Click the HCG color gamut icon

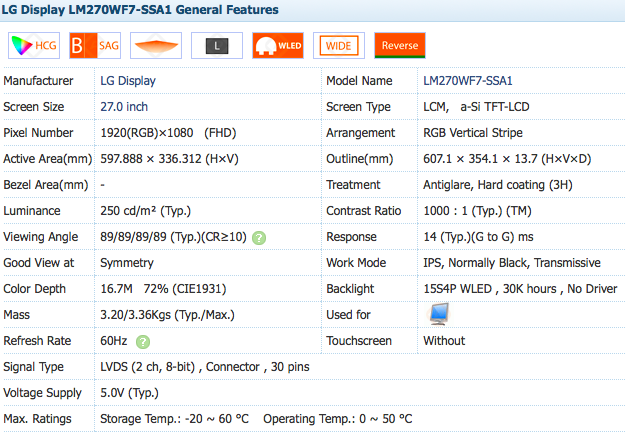click(32, 46)
